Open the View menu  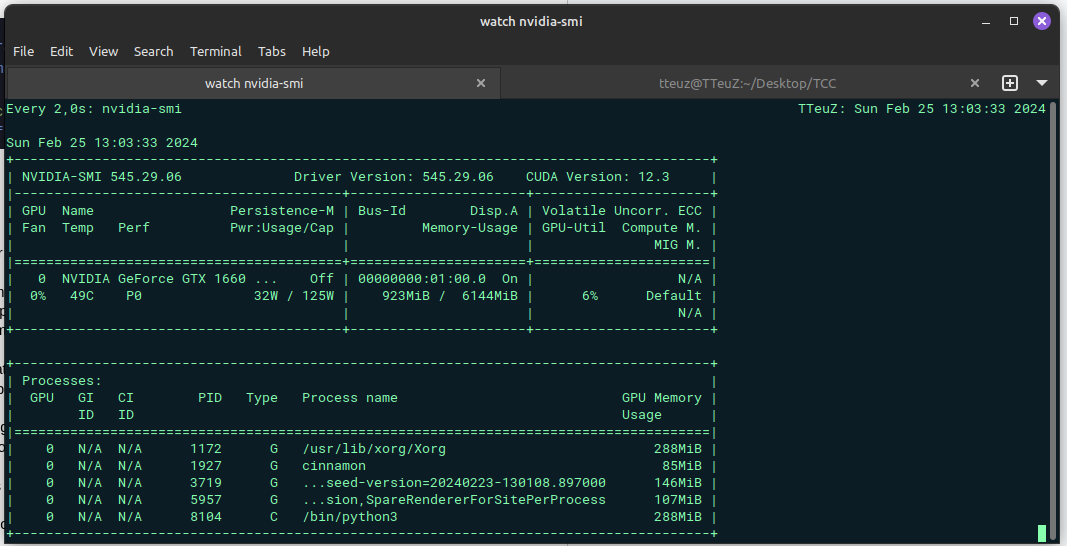(x=103, y=51)
